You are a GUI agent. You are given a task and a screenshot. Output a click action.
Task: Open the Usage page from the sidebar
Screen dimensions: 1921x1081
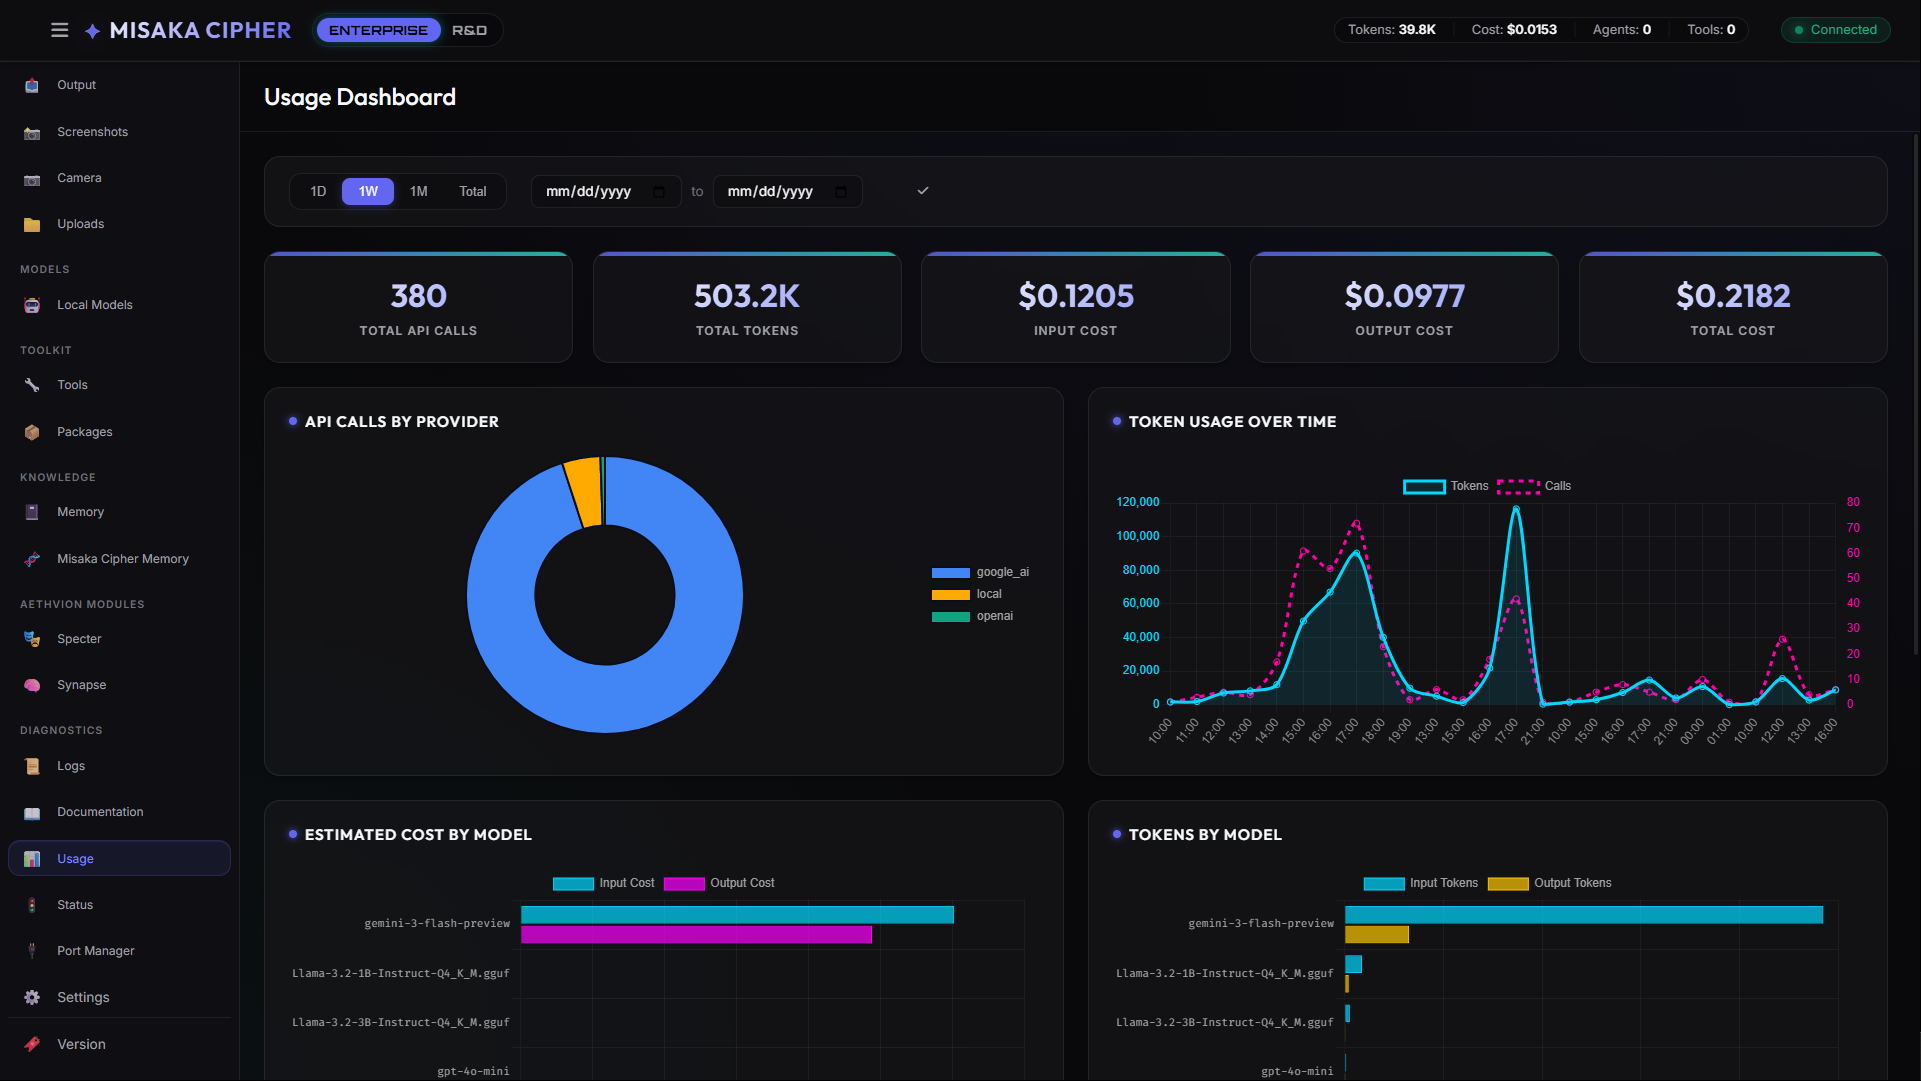click(x=118, y=858)
